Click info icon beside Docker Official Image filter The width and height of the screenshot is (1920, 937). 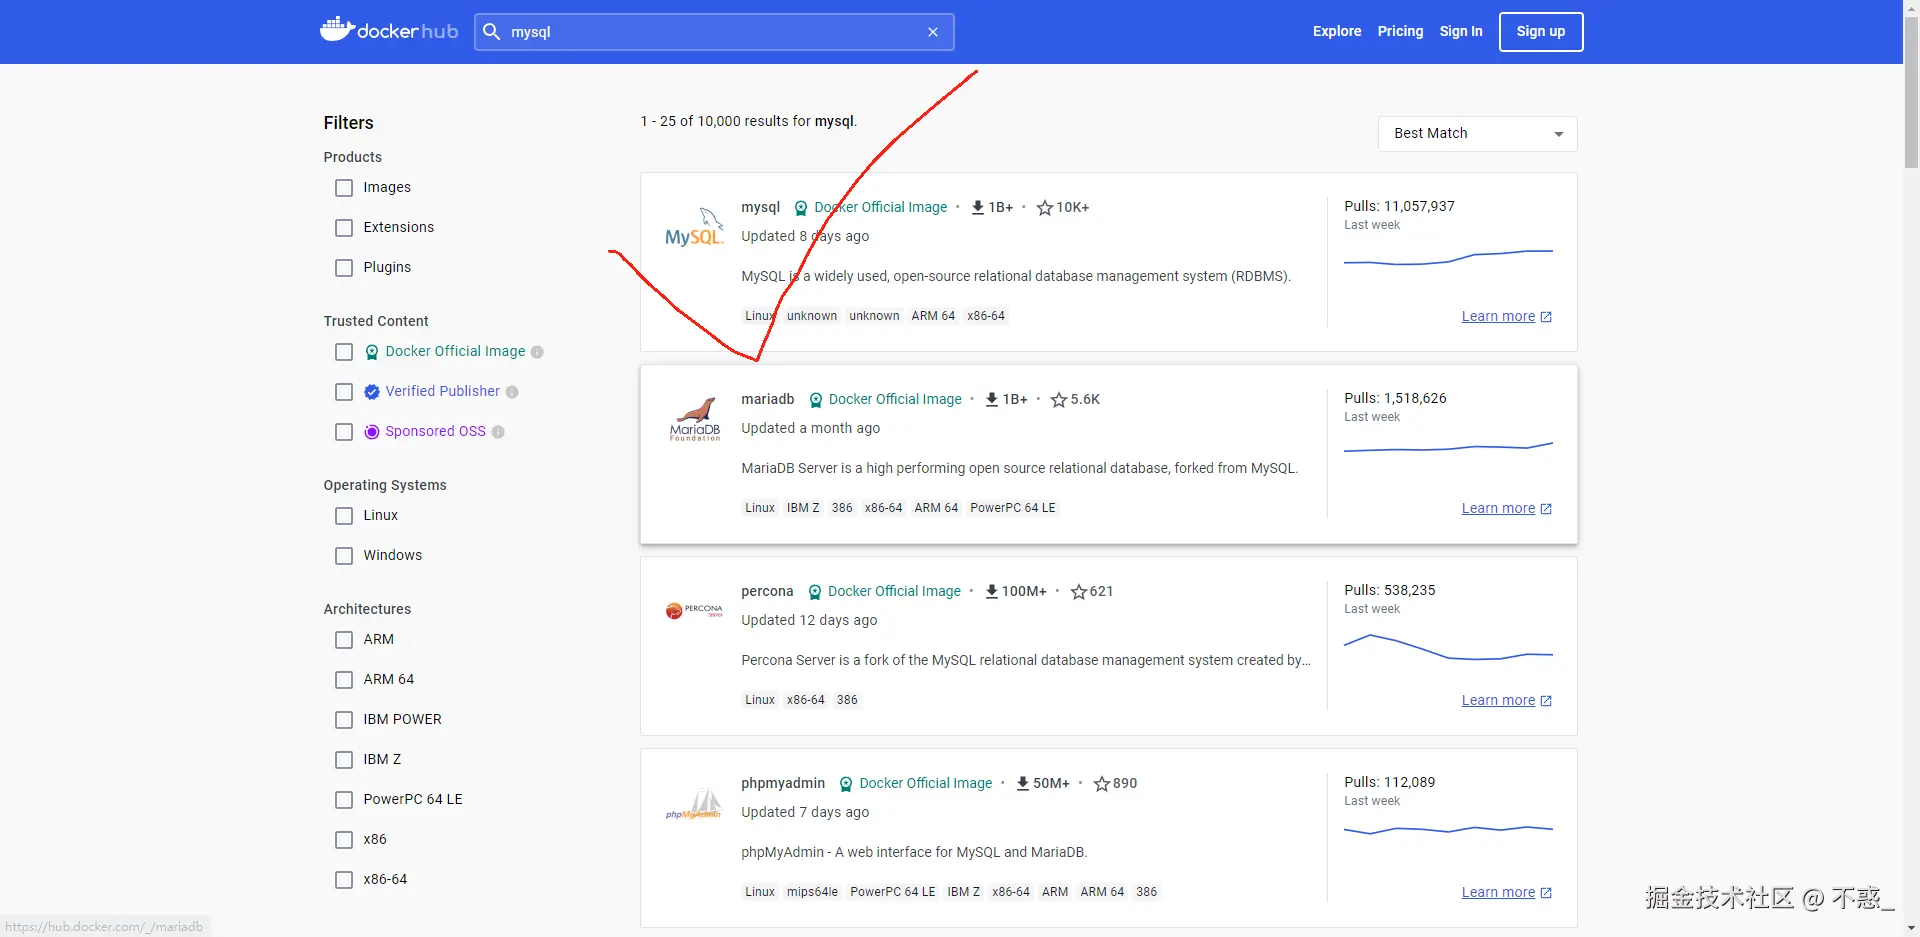537,352
